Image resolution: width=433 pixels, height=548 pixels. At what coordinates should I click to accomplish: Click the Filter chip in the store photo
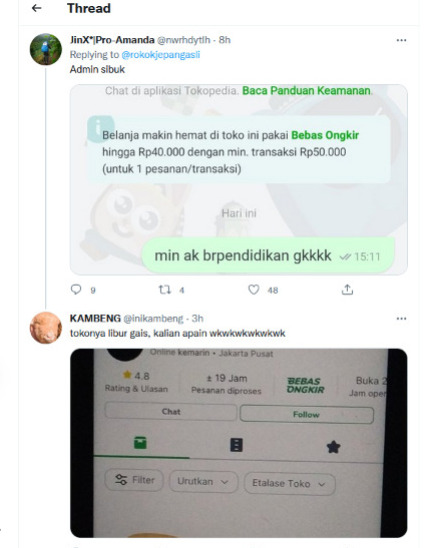[135, 480]
